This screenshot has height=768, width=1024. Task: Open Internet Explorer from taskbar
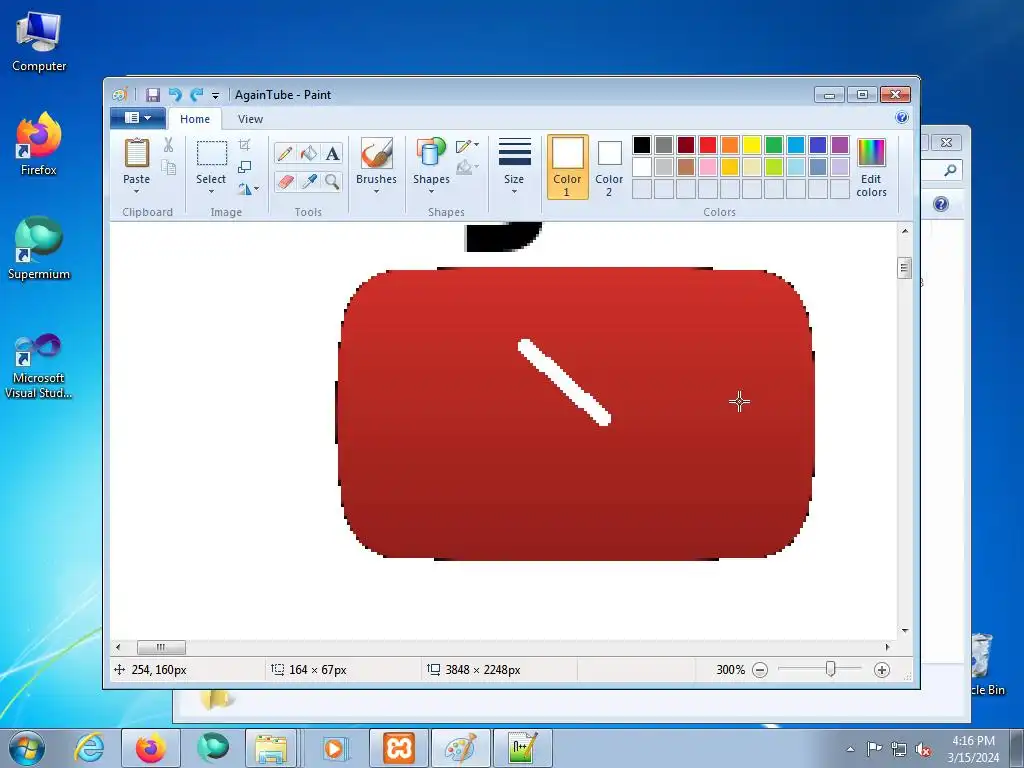pyautogui.click(x=89, y=748)
